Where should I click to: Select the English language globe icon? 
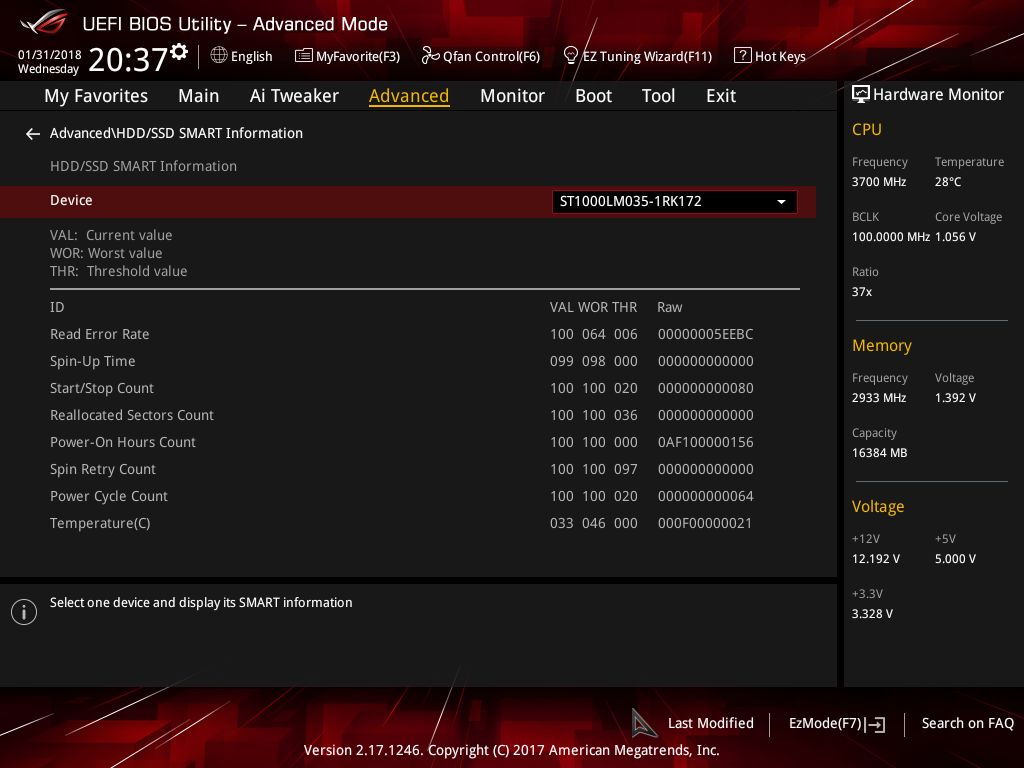(x=219, y=56)
